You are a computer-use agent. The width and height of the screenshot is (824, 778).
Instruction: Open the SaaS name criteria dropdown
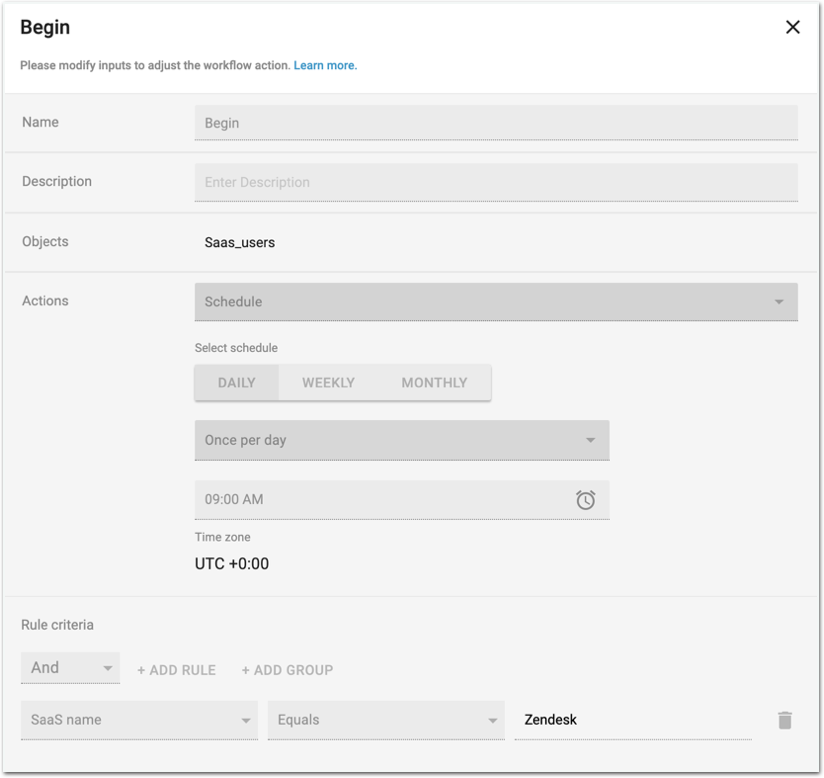[x=138, y=720]
